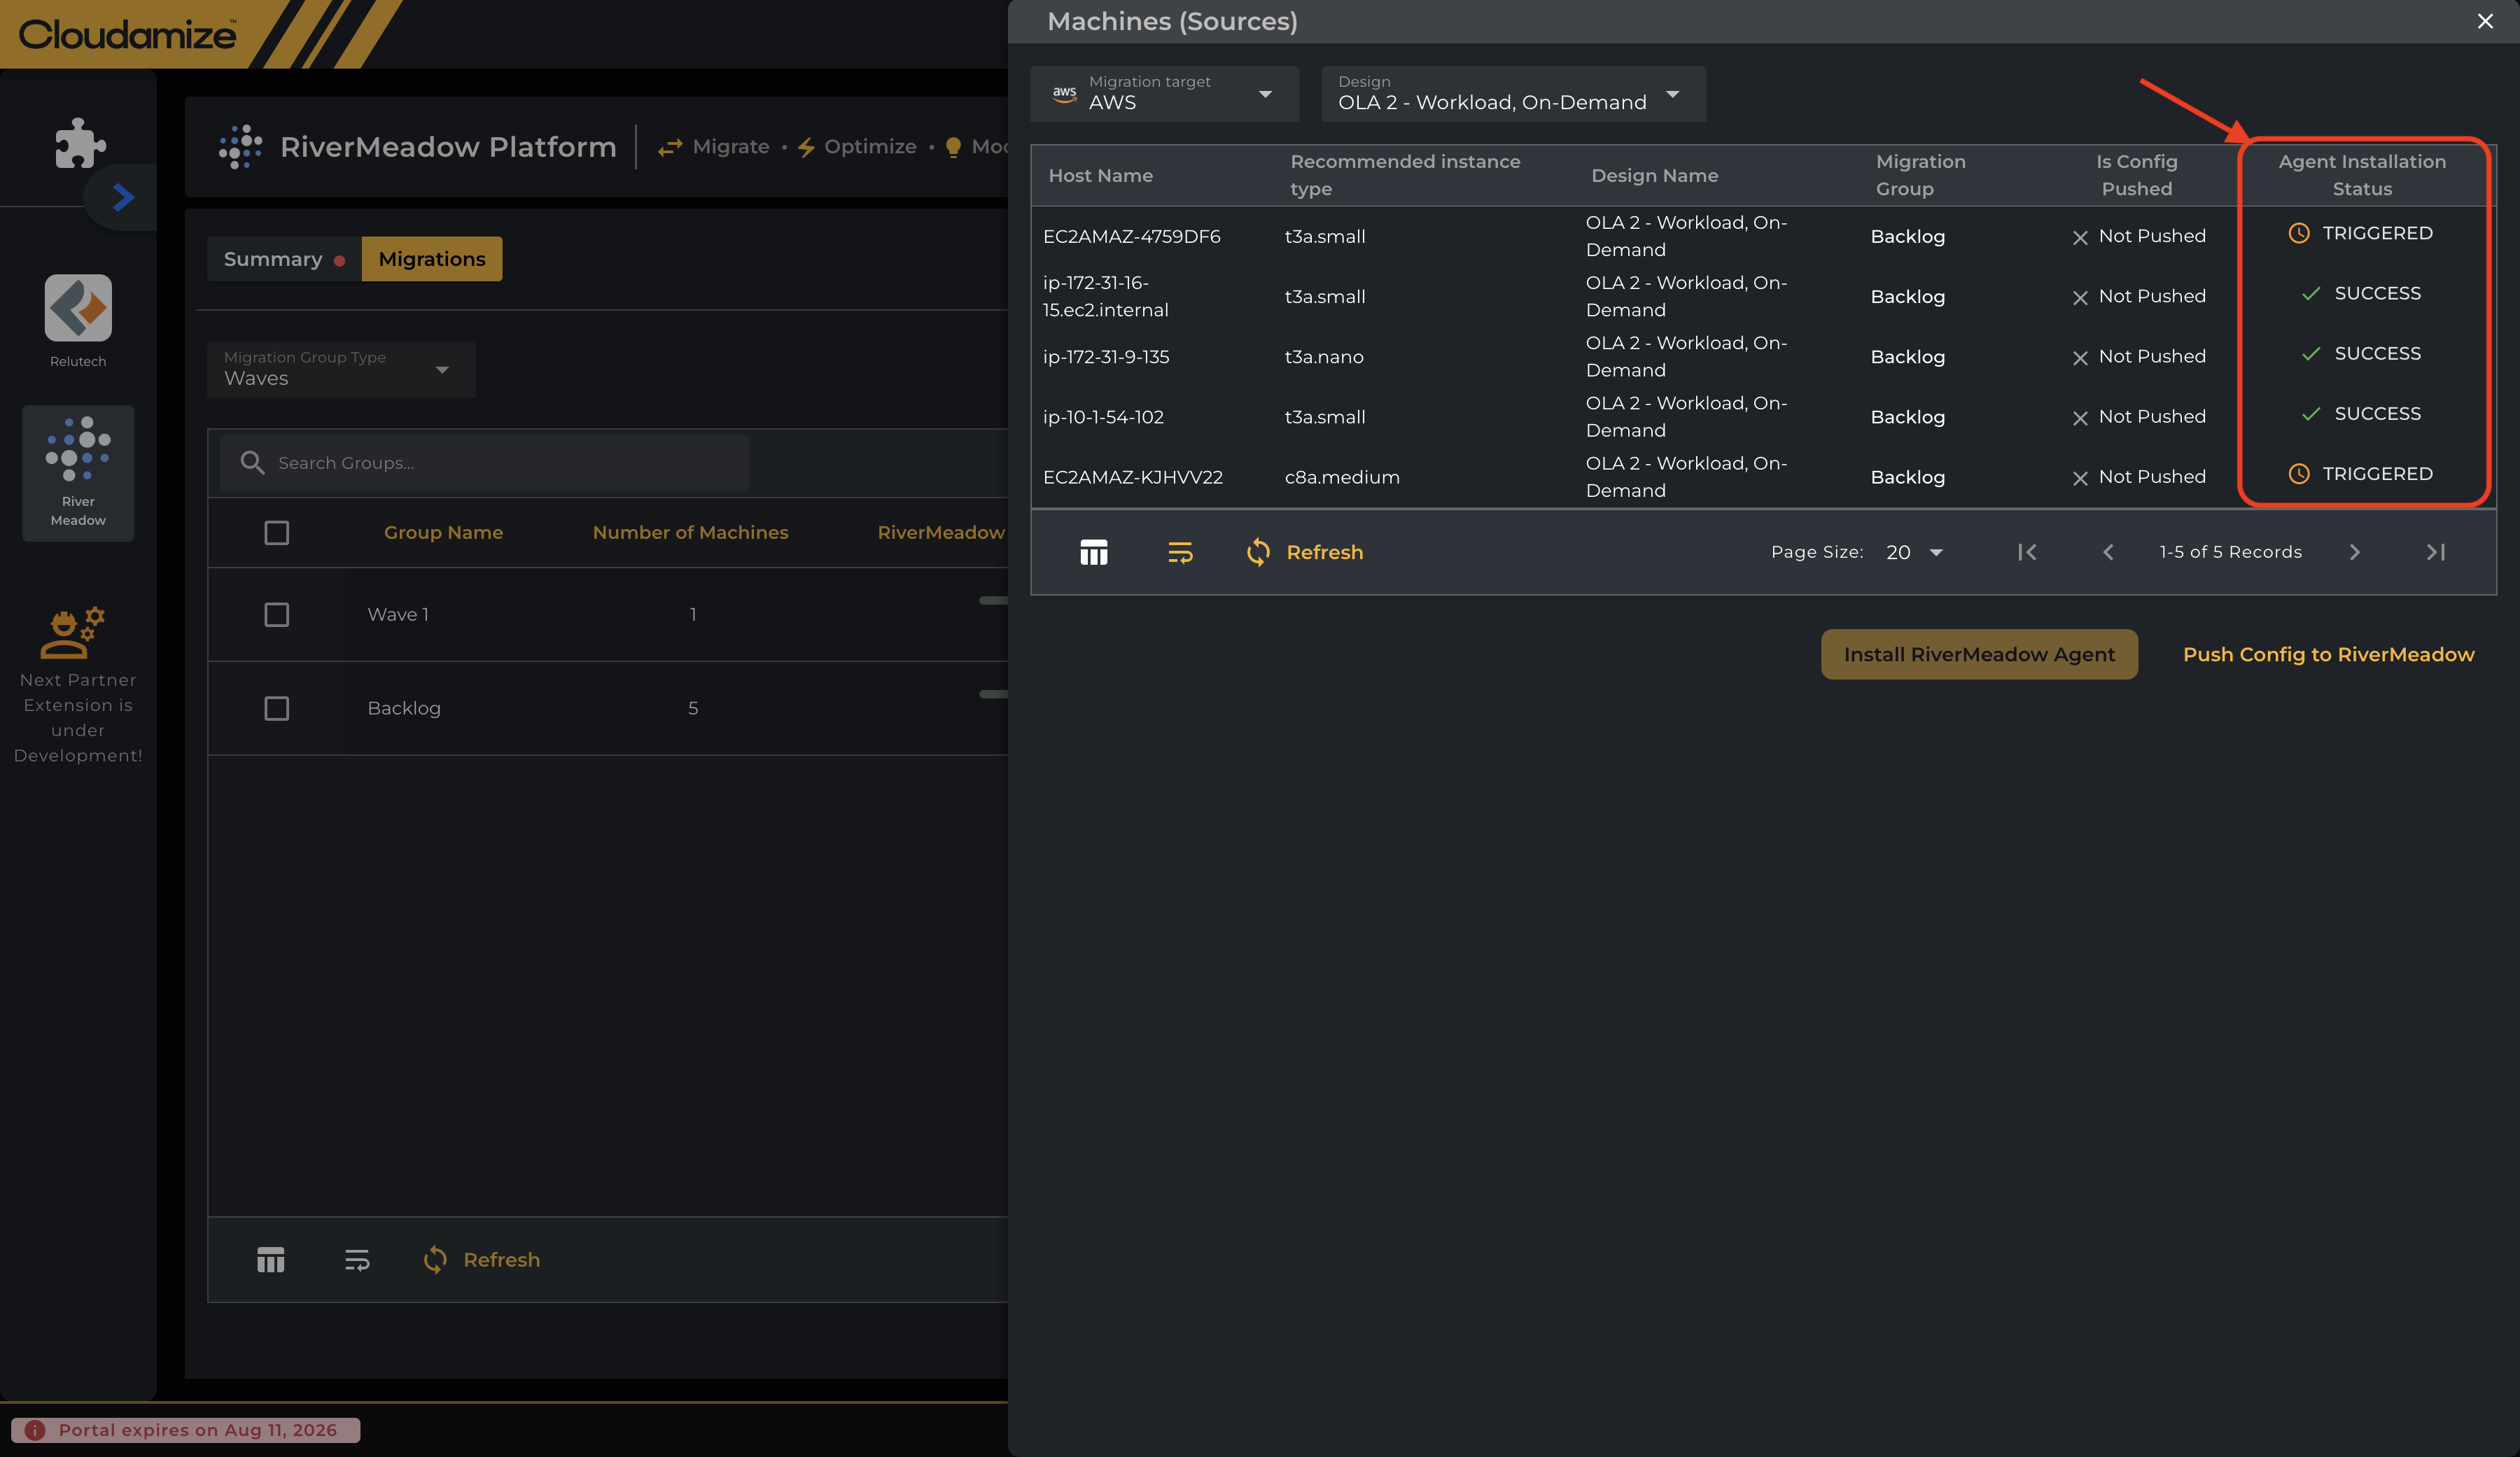Click the AWS logo icon
This screenshot has height=1457, width=2520.
point(1064,94)
